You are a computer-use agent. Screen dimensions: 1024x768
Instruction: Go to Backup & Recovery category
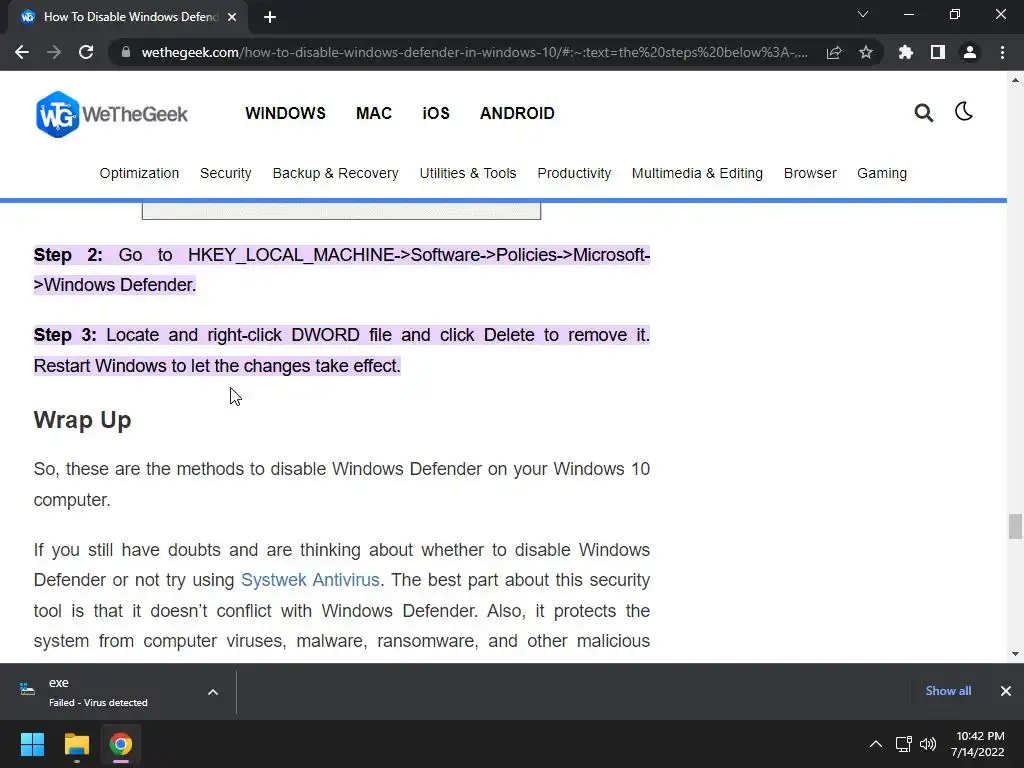click(x=335, y=173)
